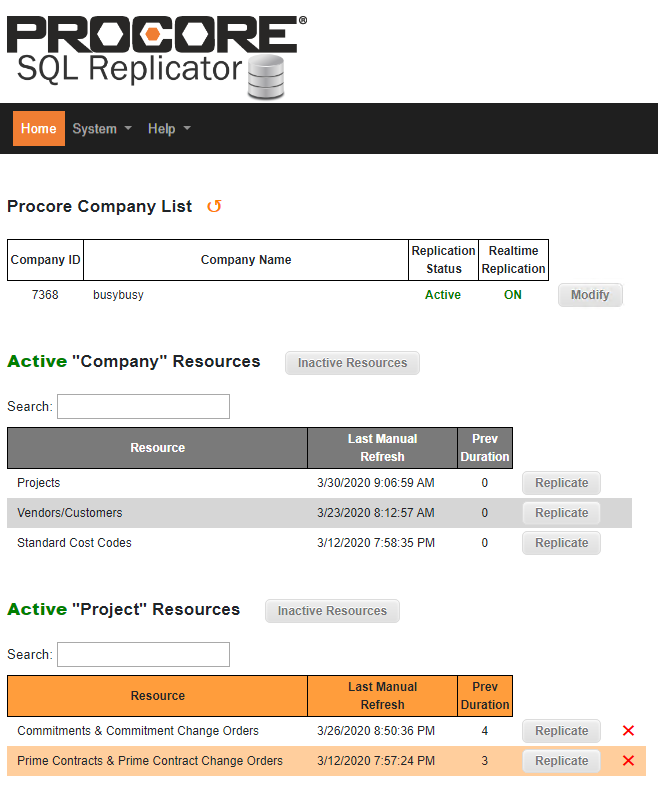Replicate the Projects resource
The image size is (658, 798).
pyautogui.click(x=561, y=483)
